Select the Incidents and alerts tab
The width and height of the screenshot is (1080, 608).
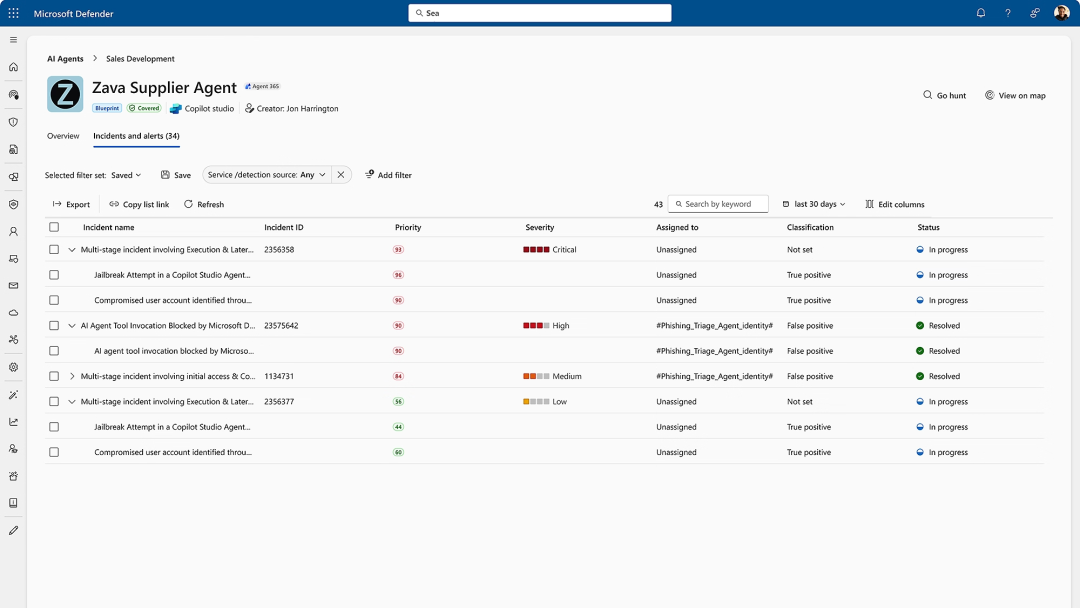click(x=136, y=136)
